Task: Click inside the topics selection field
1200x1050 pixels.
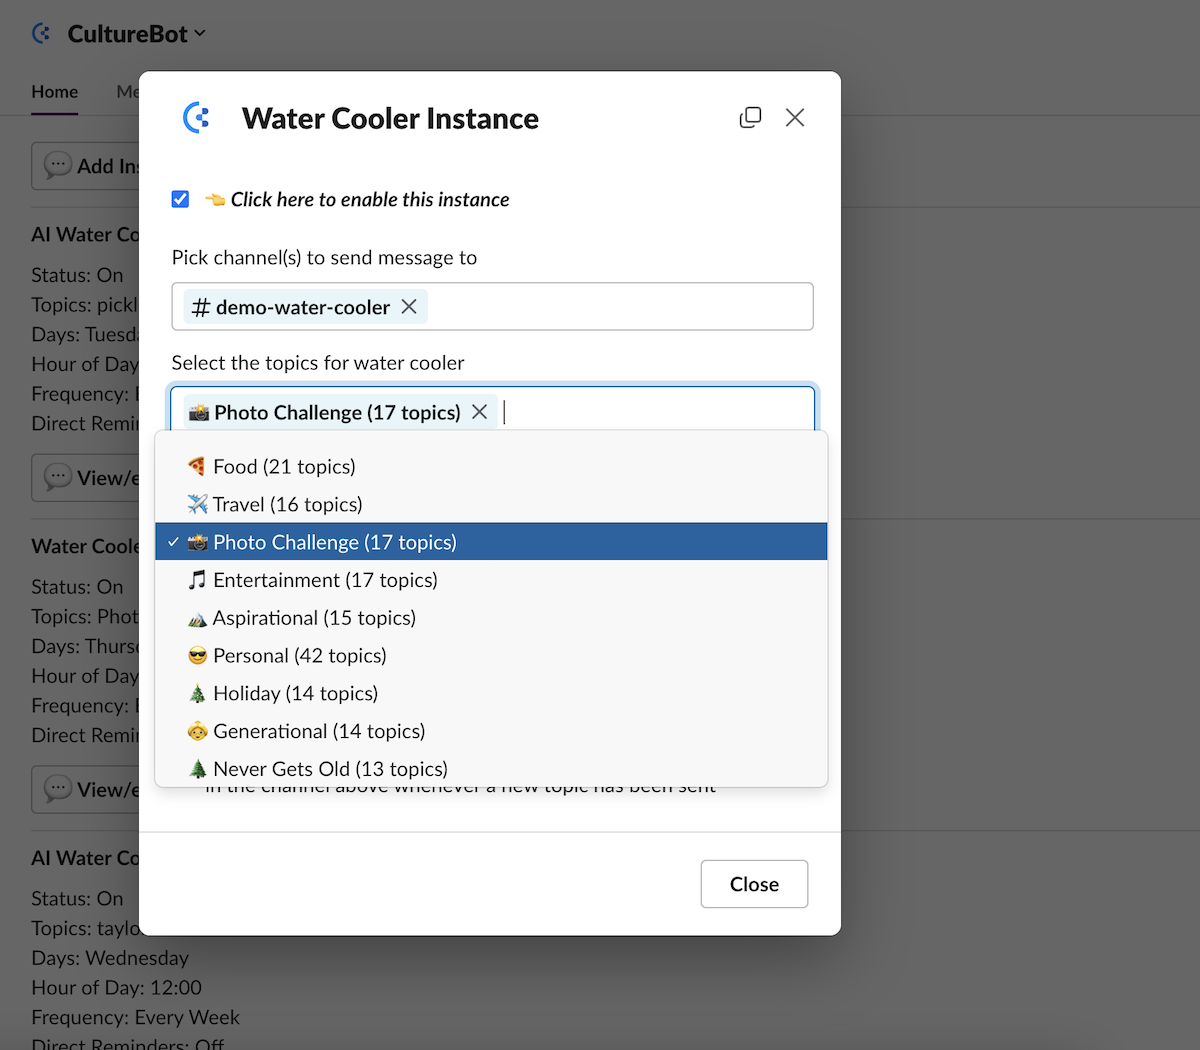Action: 493,411
